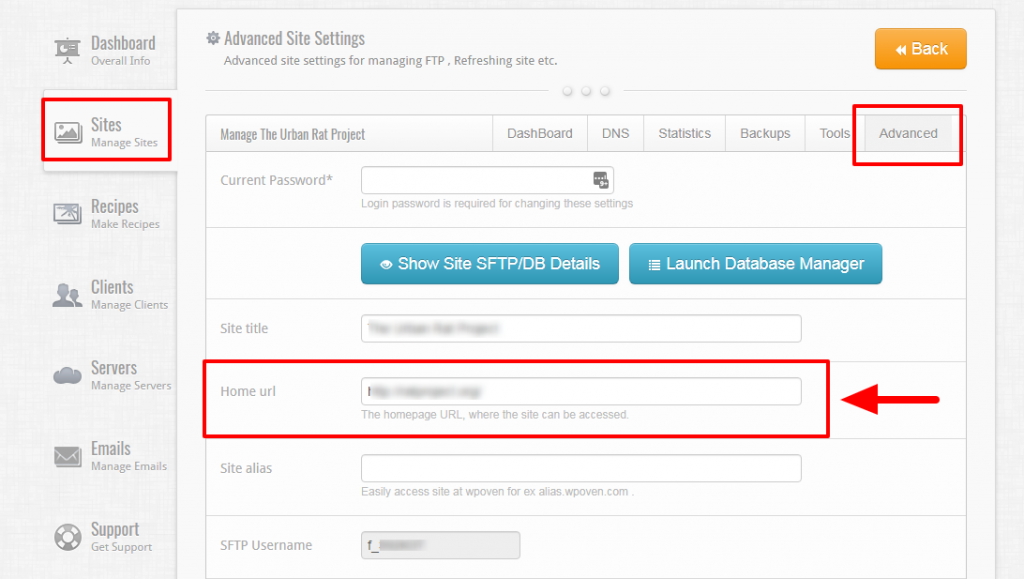
Task: Click the Recipes image icon
Action: (67, 213)
